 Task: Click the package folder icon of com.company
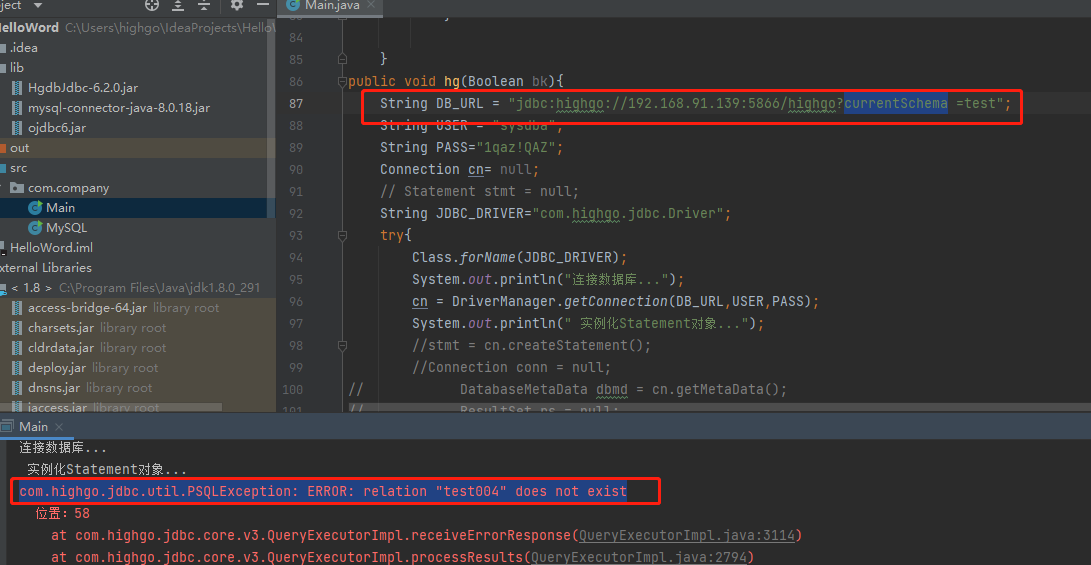pos(17,188)
